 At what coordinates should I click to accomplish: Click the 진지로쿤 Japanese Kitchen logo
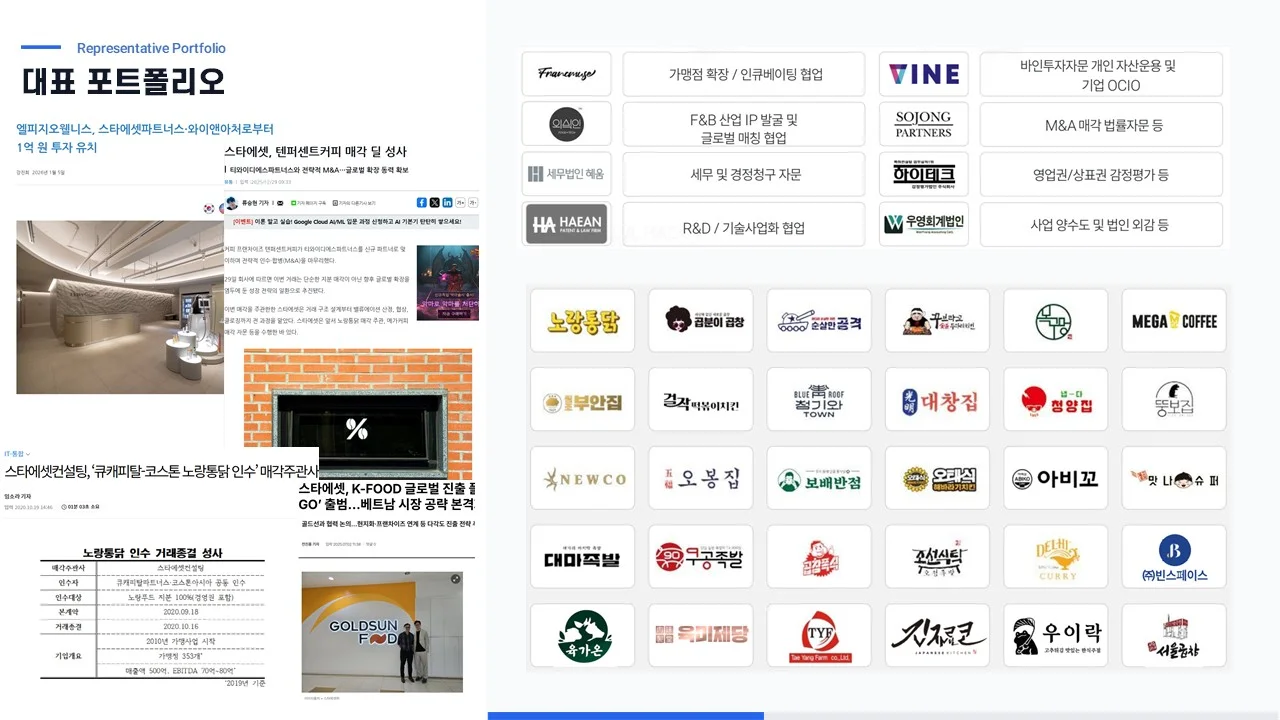pos(937,635)
